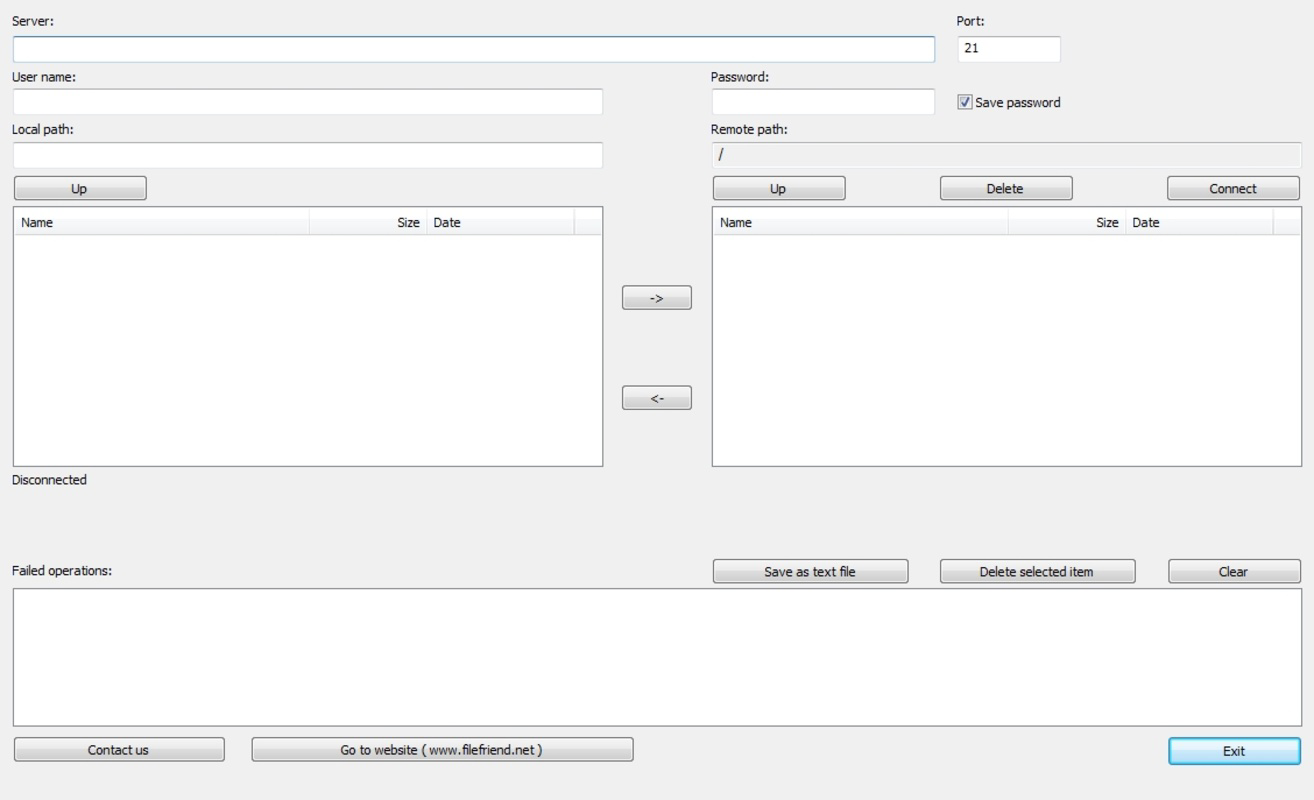This screenshot has height=800, width=1314.
Task: Click the Local path input field
Action: [308, 155]
